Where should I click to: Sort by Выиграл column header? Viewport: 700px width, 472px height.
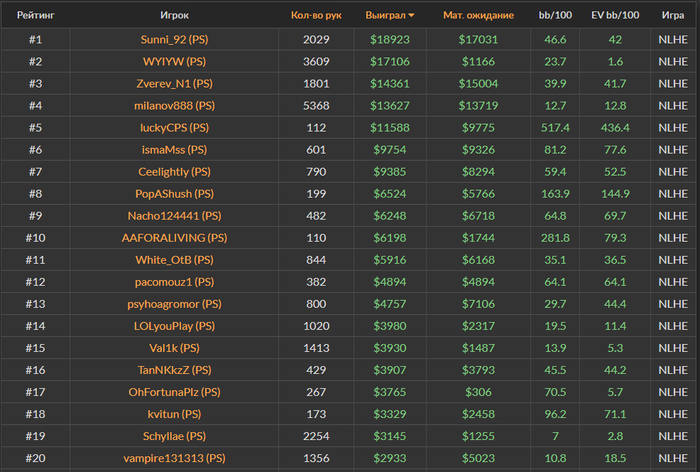[x=385, y=15]
